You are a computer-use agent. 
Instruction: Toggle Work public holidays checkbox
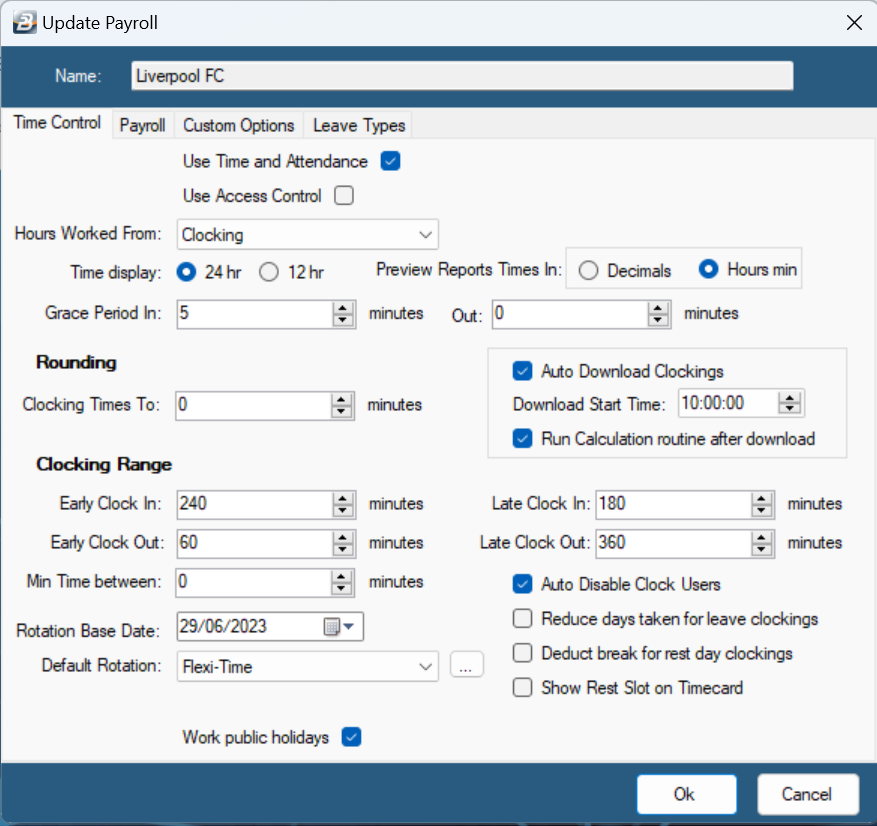pyautogui.click(x=351, y=737)
